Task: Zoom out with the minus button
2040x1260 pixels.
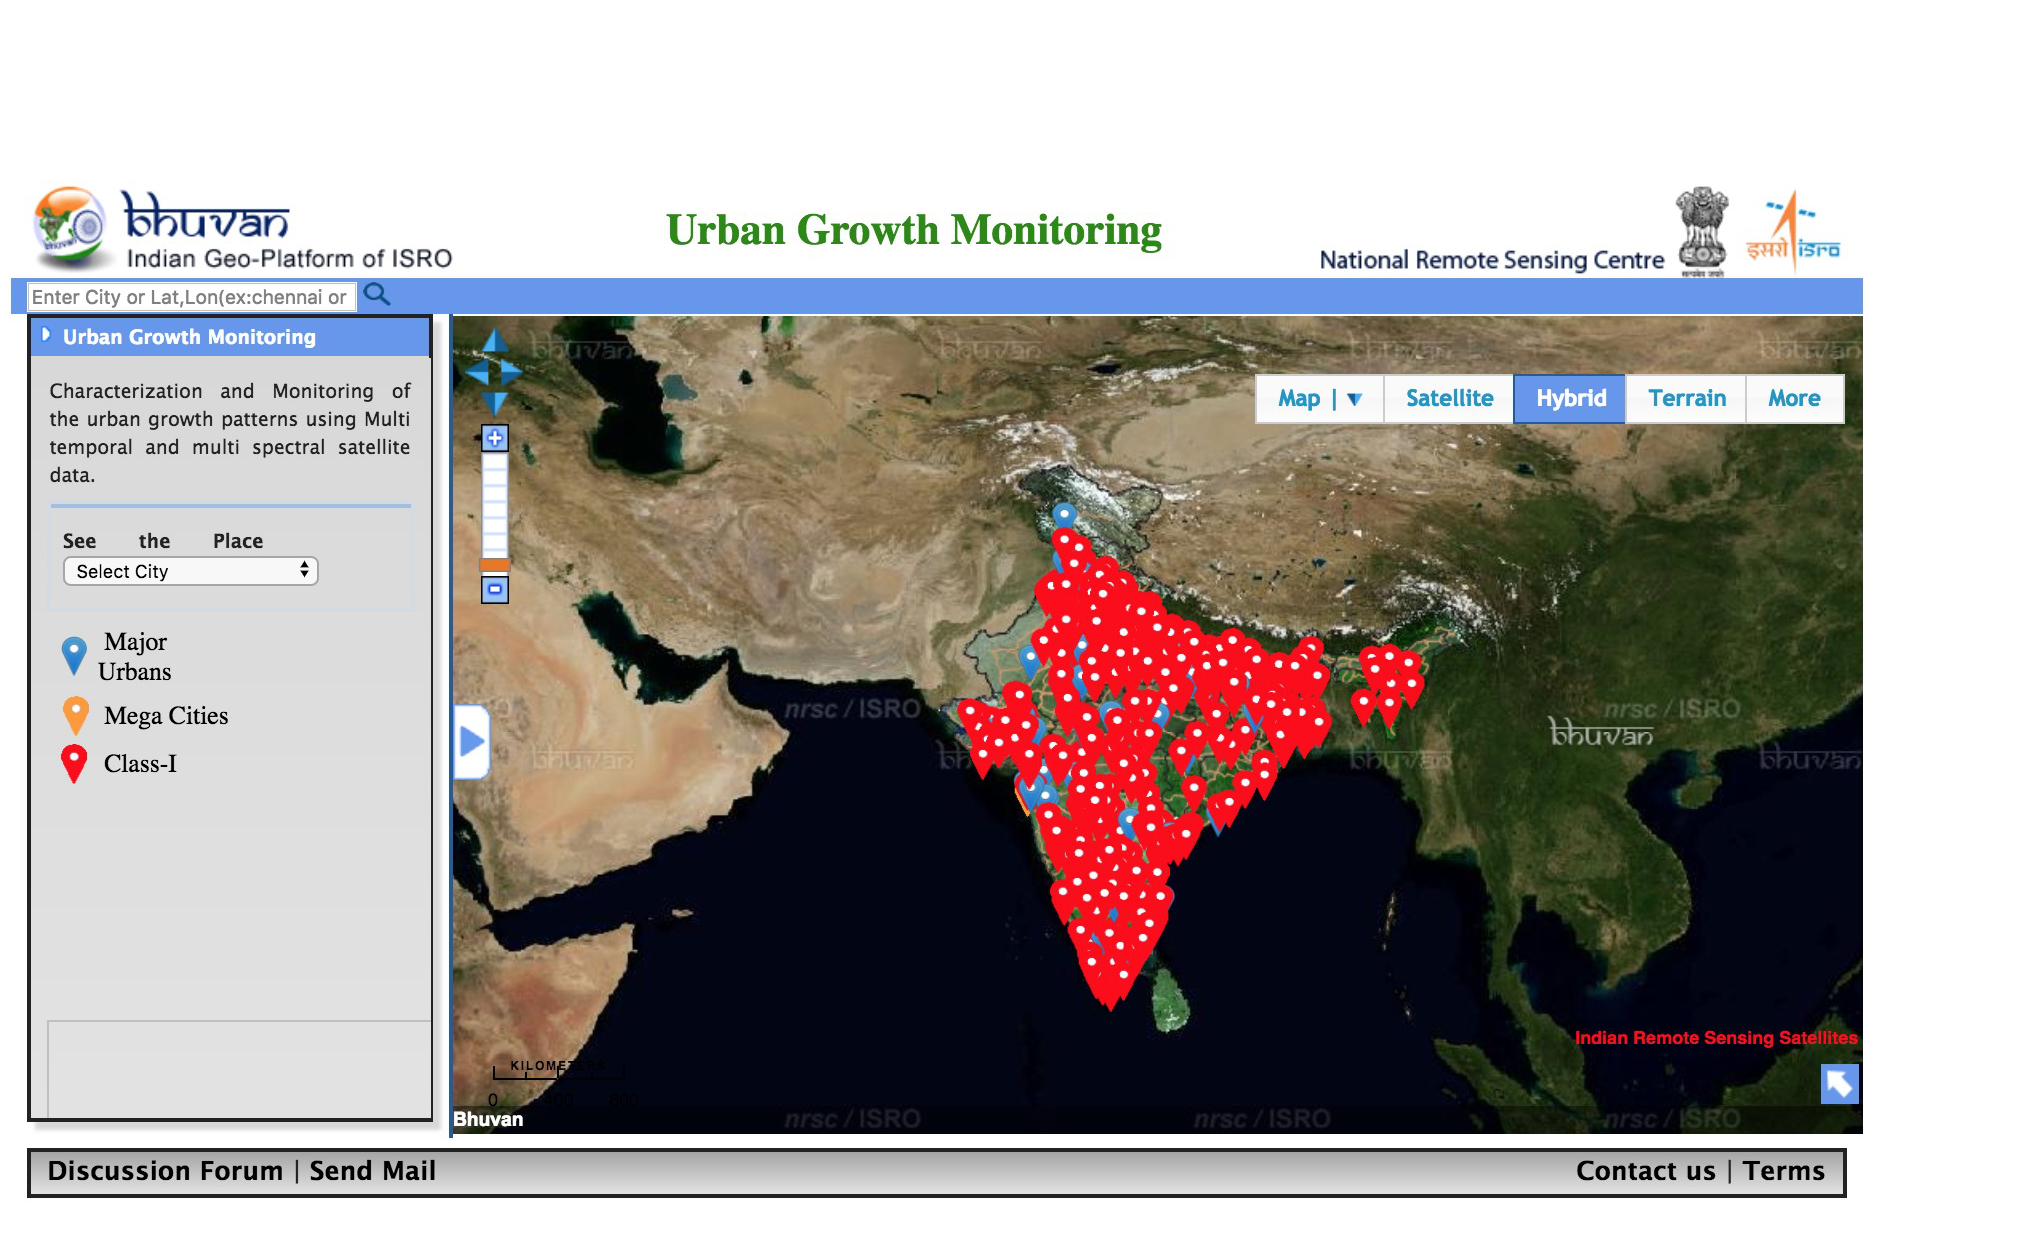Action: [x=495, y=590]
